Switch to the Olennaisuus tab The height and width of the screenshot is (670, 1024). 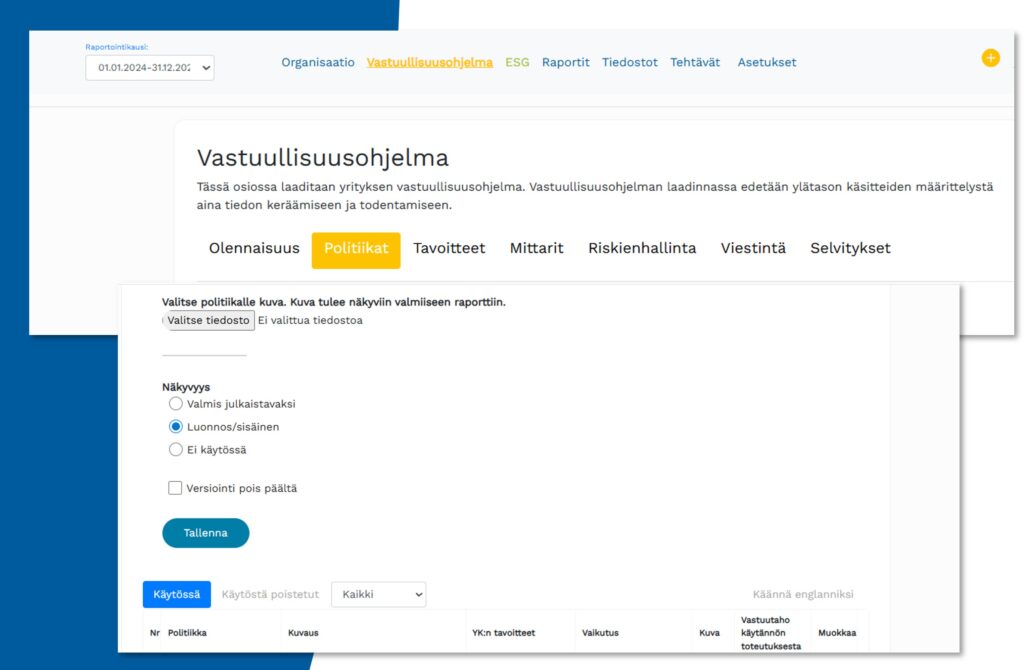coord(254,248)
